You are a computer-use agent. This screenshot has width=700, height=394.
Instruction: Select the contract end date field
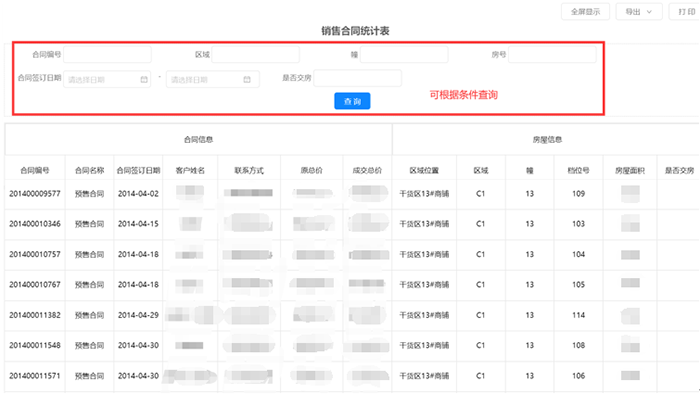tap(212, 79)
